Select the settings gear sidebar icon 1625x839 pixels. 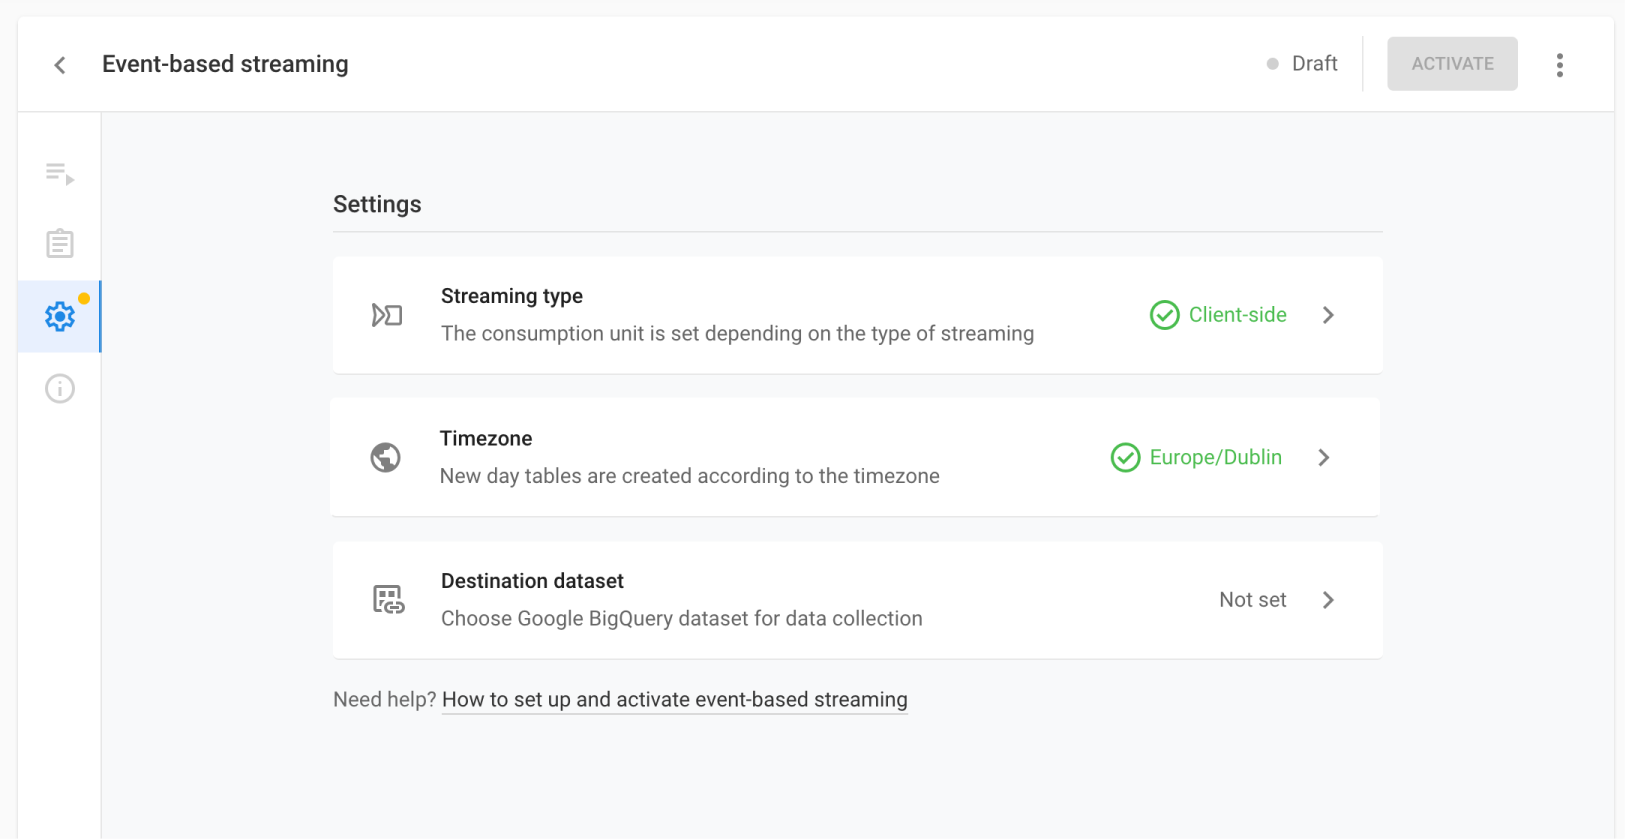[60, 316]
